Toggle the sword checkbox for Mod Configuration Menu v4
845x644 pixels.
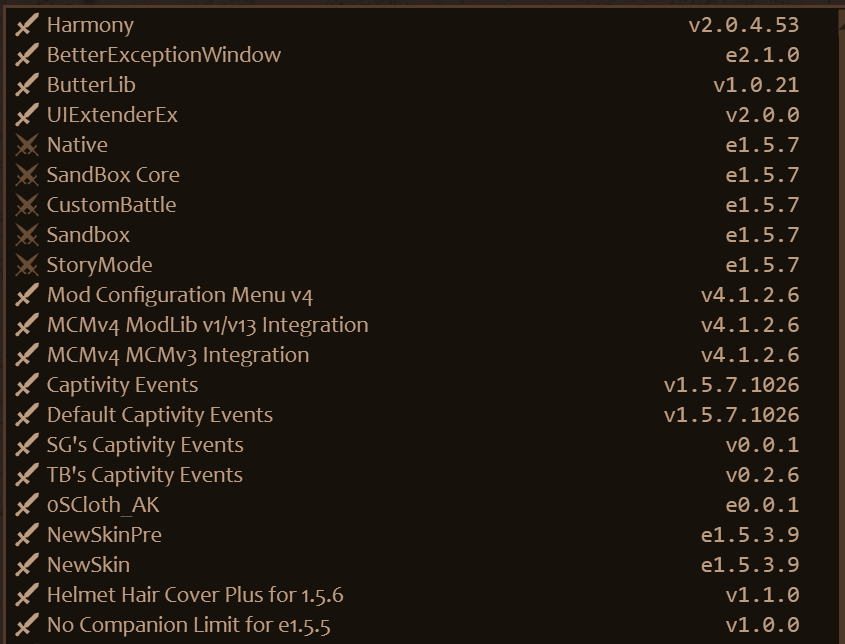pos(27,295)
